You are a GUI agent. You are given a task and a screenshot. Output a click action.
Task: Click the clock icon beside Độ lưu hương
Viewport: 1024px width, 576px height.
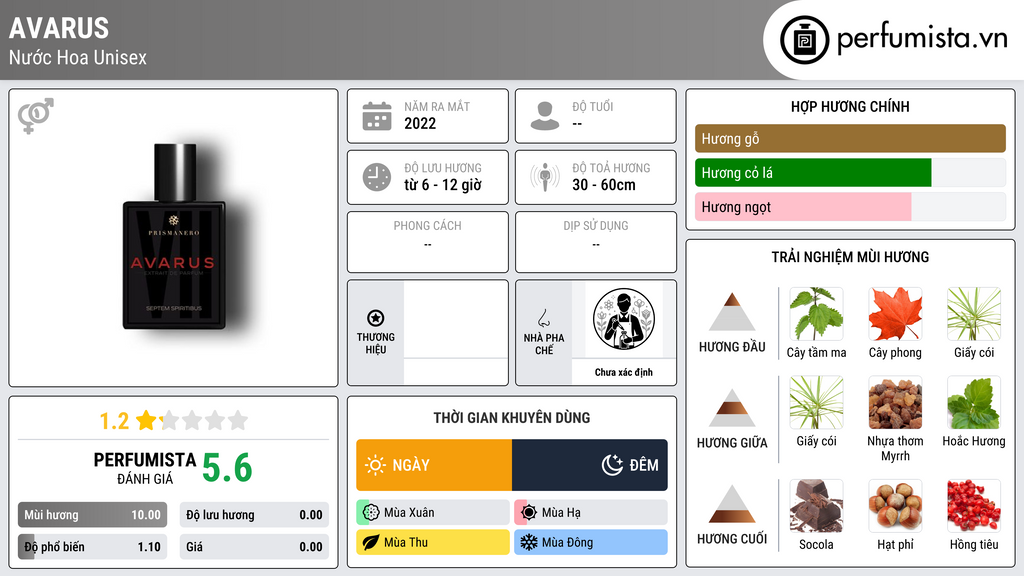pos(377,177)
